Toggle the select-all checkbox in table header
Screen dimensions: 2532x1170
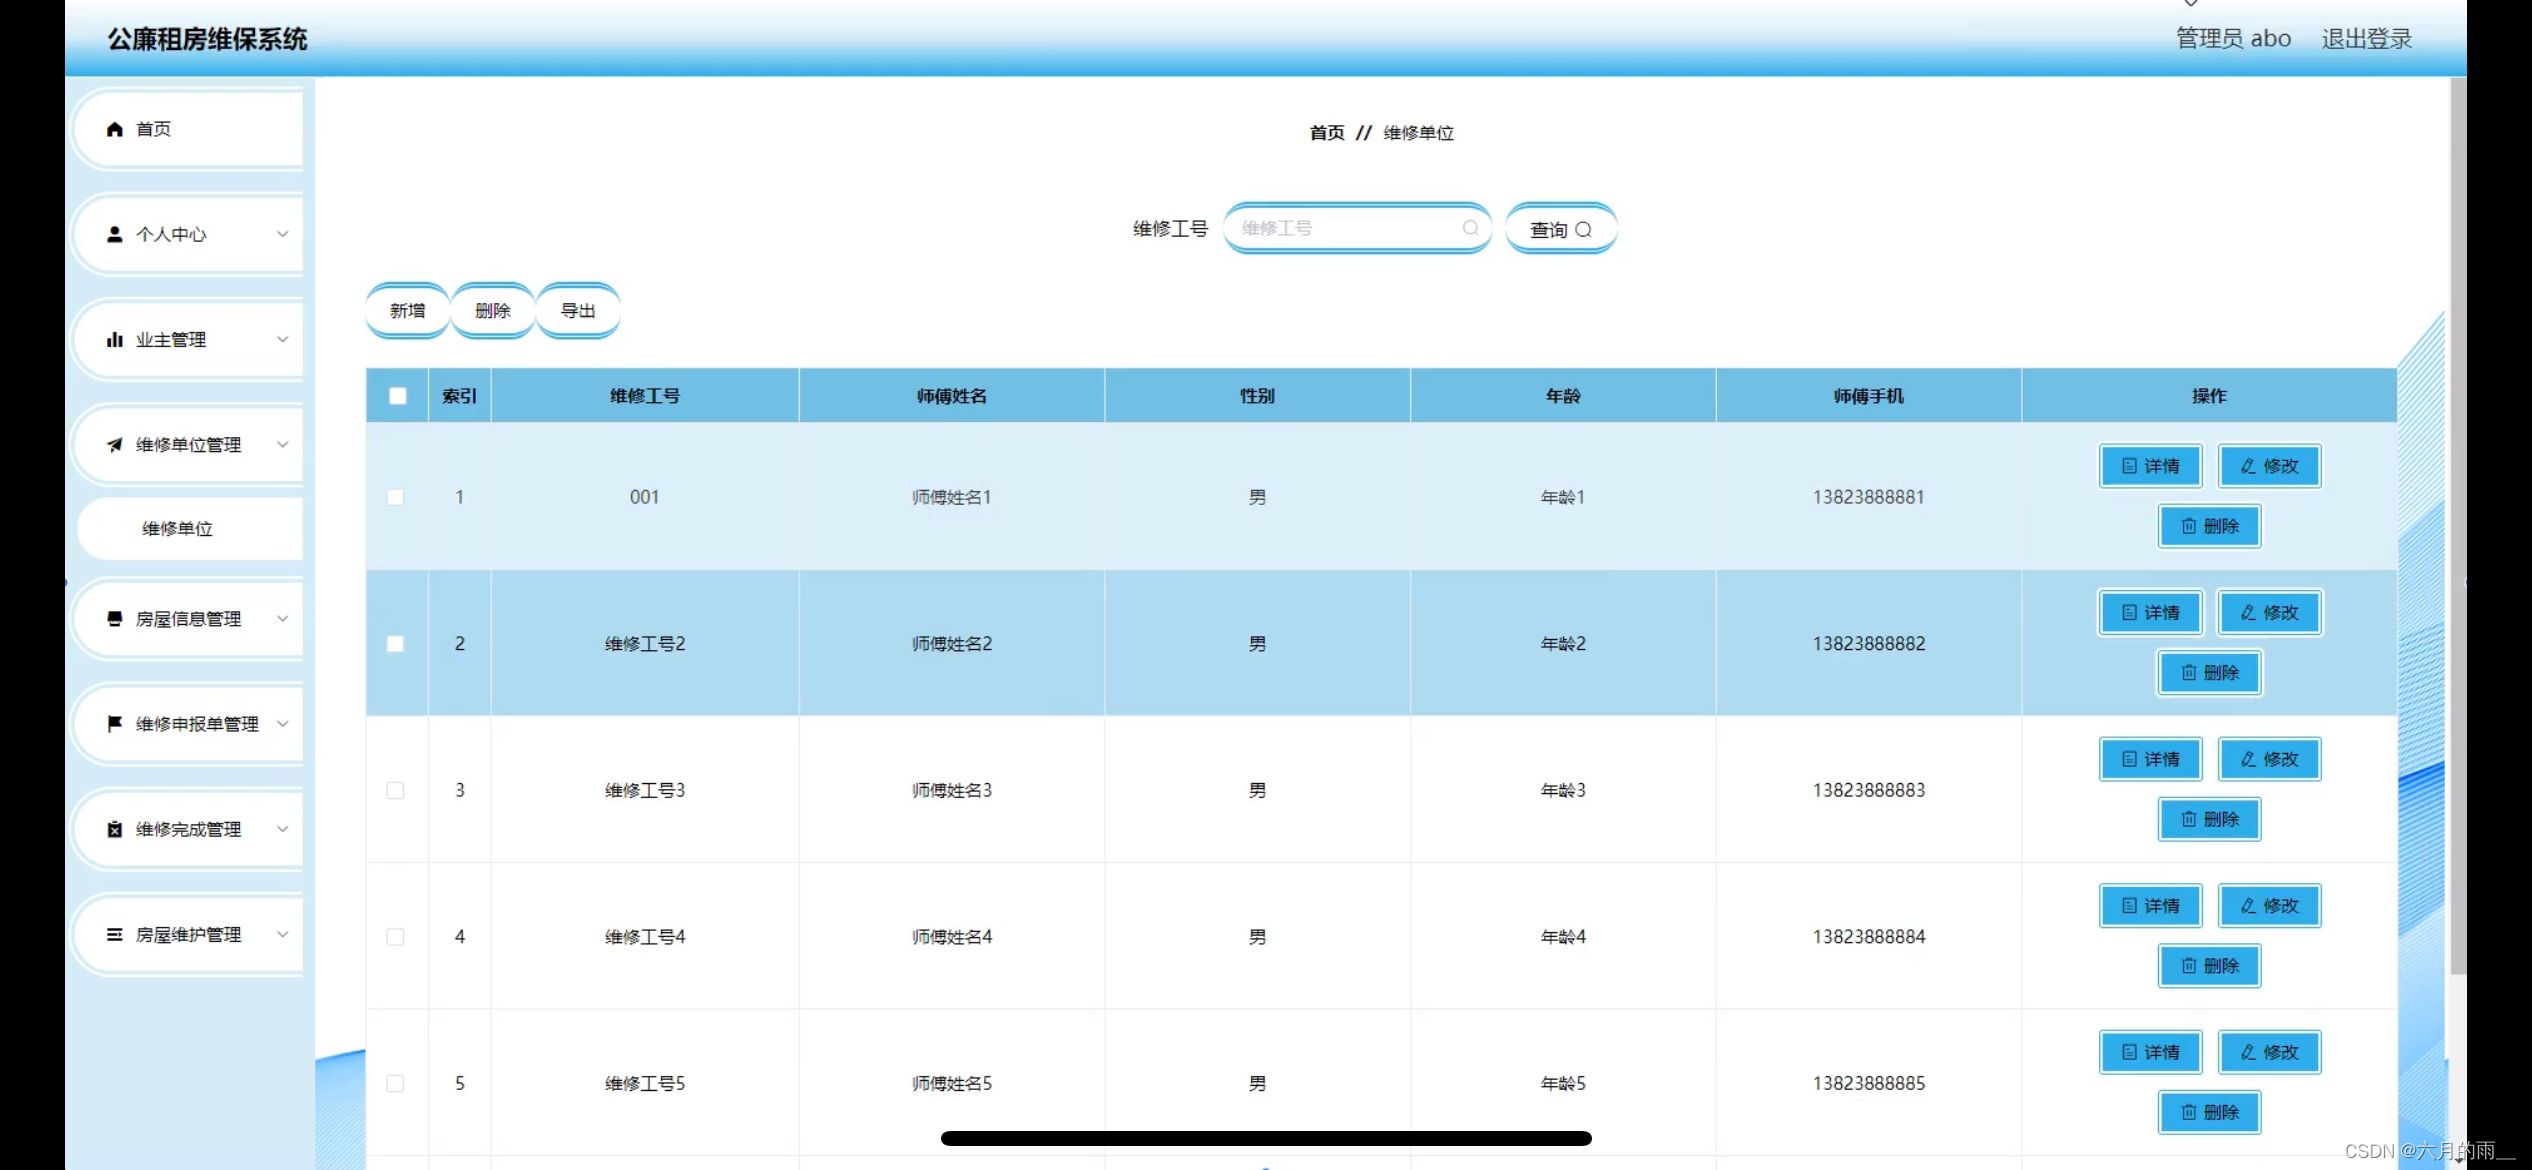(x=397, y=396)
